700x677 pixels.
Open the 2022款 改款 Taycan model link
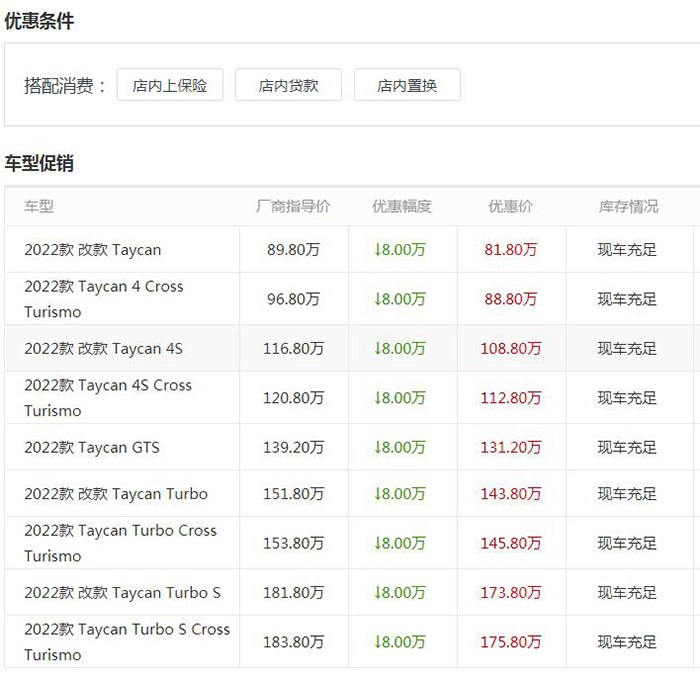pyautogui.click(x=93, y=250)
